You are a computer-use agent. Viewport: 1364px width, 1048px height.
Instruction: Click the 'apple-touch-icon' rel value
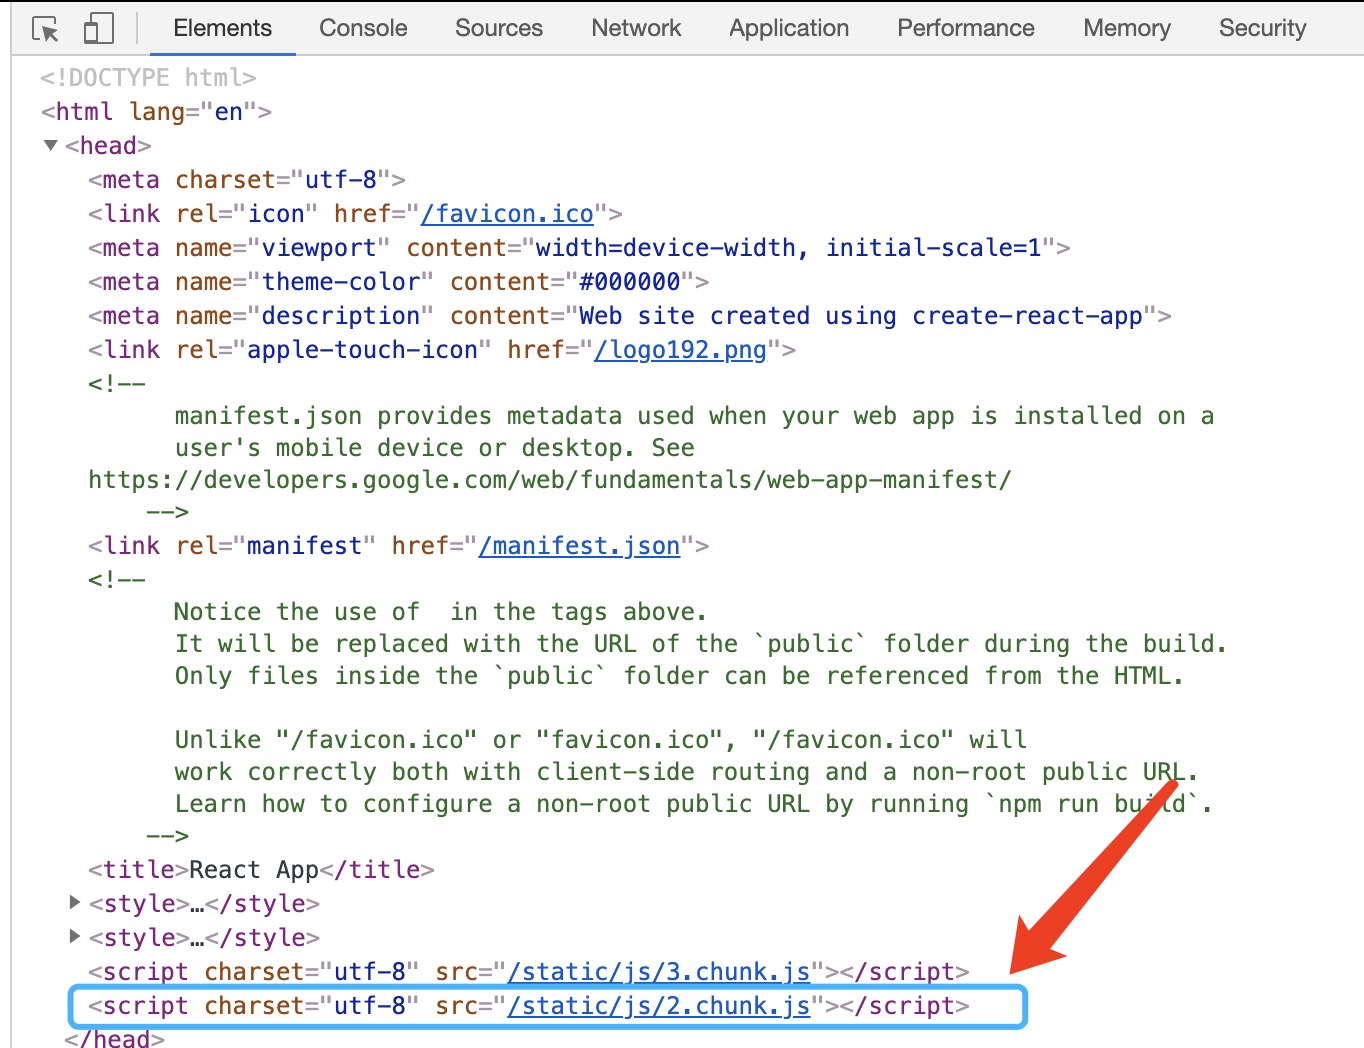(x=362, y=350)
